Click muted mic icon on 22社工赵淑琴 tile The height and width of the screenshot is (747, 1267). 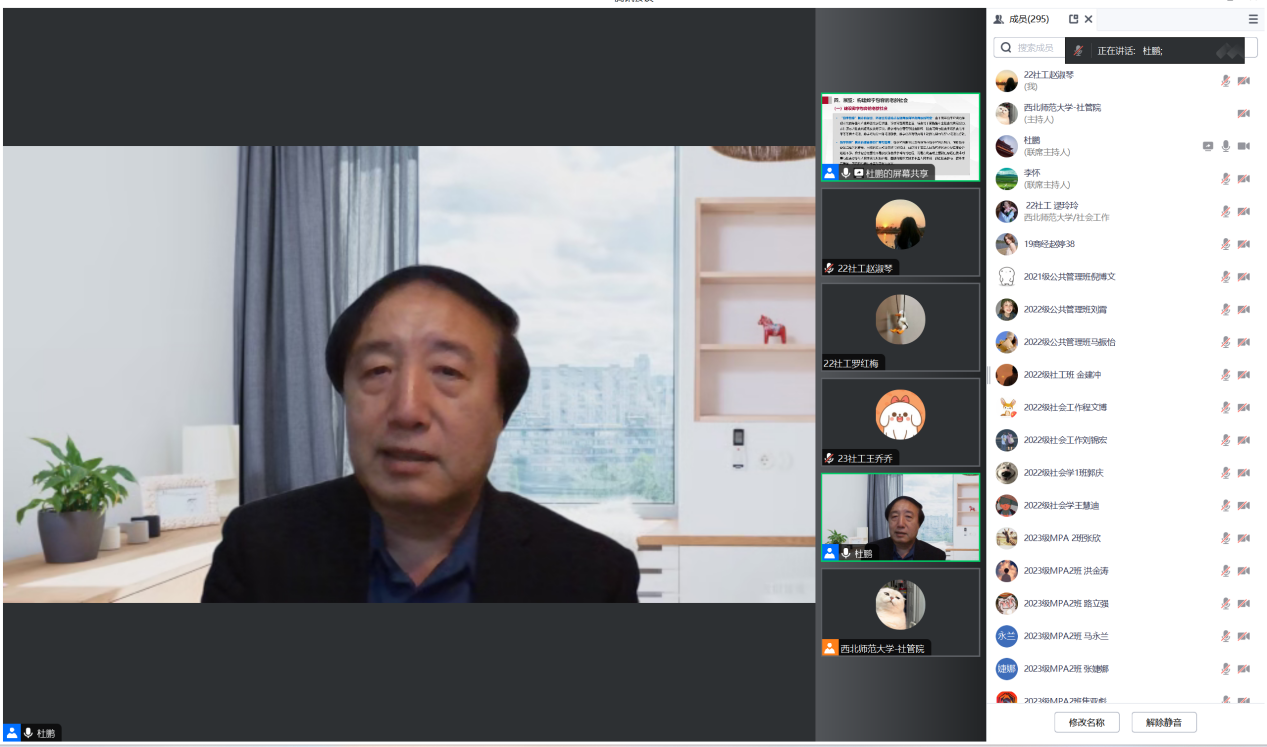(x=829, y=268)
